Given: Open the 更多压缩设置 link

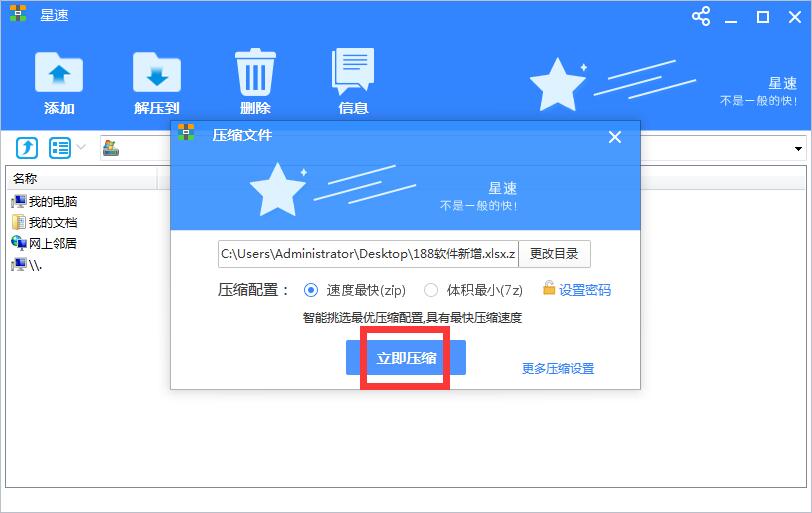Looking at the screenshot, I should [557, 368].
